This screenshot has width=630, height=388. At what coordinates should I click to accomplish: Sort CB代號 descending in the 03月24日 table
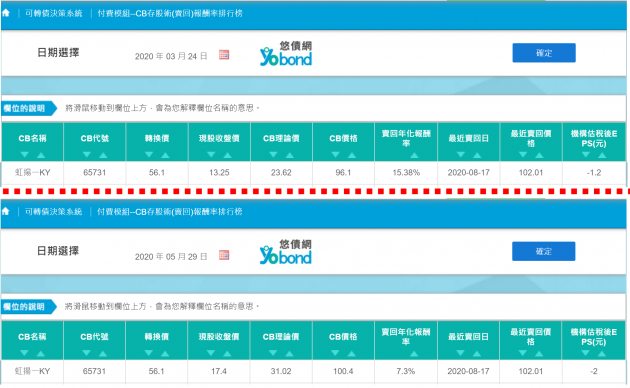tap(87, 155)
